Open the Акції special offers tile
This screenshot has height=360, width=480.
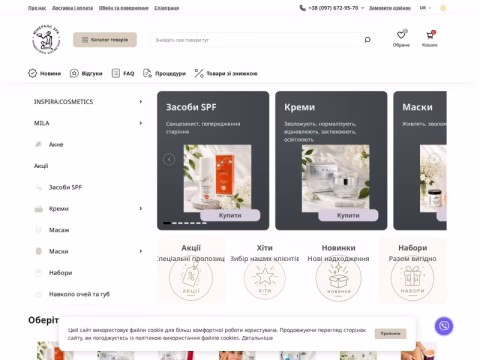tap(191, 270)
